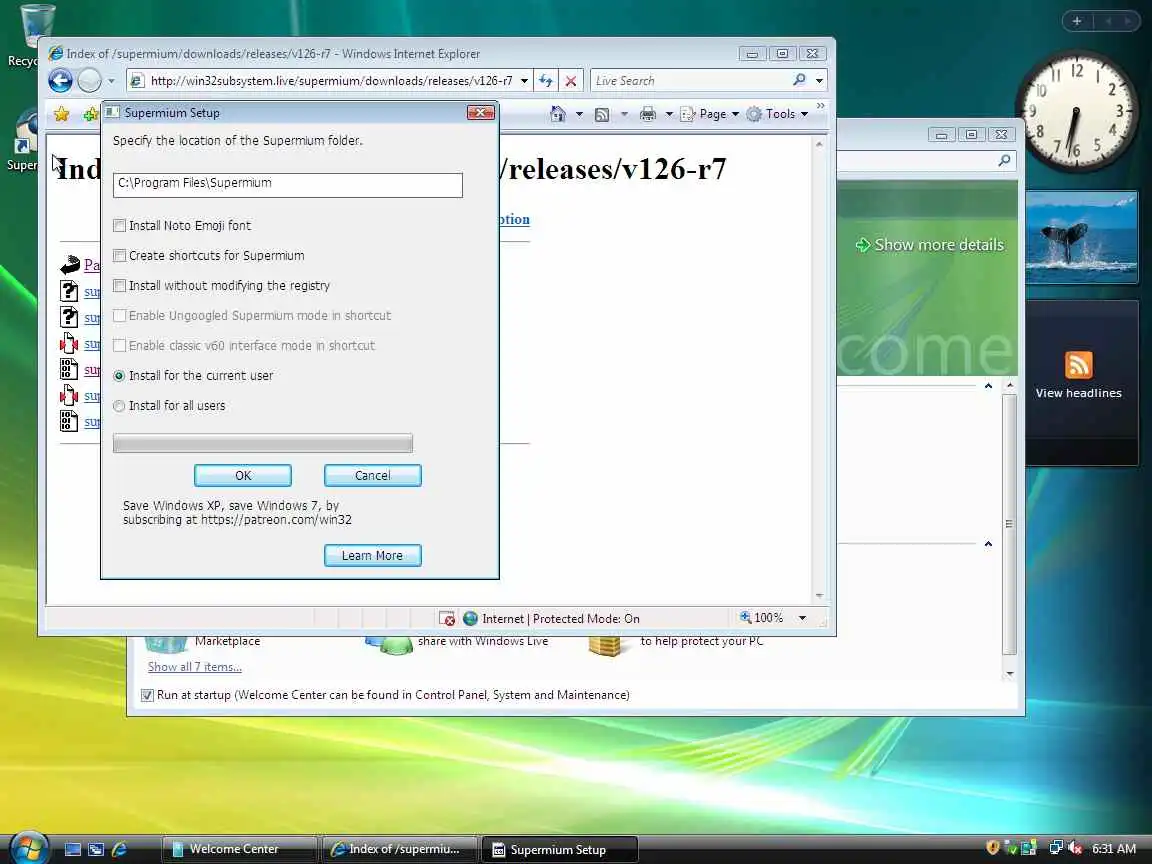Open the Tools menu
Image resolution: width=1152 pixels, height=864 pixels.
click(x=777, y=114)
